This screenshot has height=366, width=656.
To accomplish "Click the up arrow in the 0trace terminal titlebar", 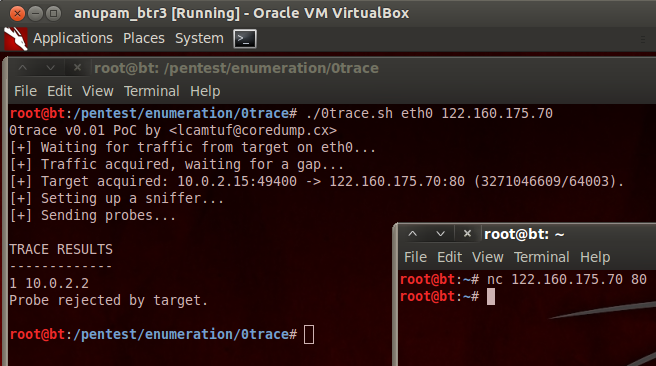I will [23, 68].
